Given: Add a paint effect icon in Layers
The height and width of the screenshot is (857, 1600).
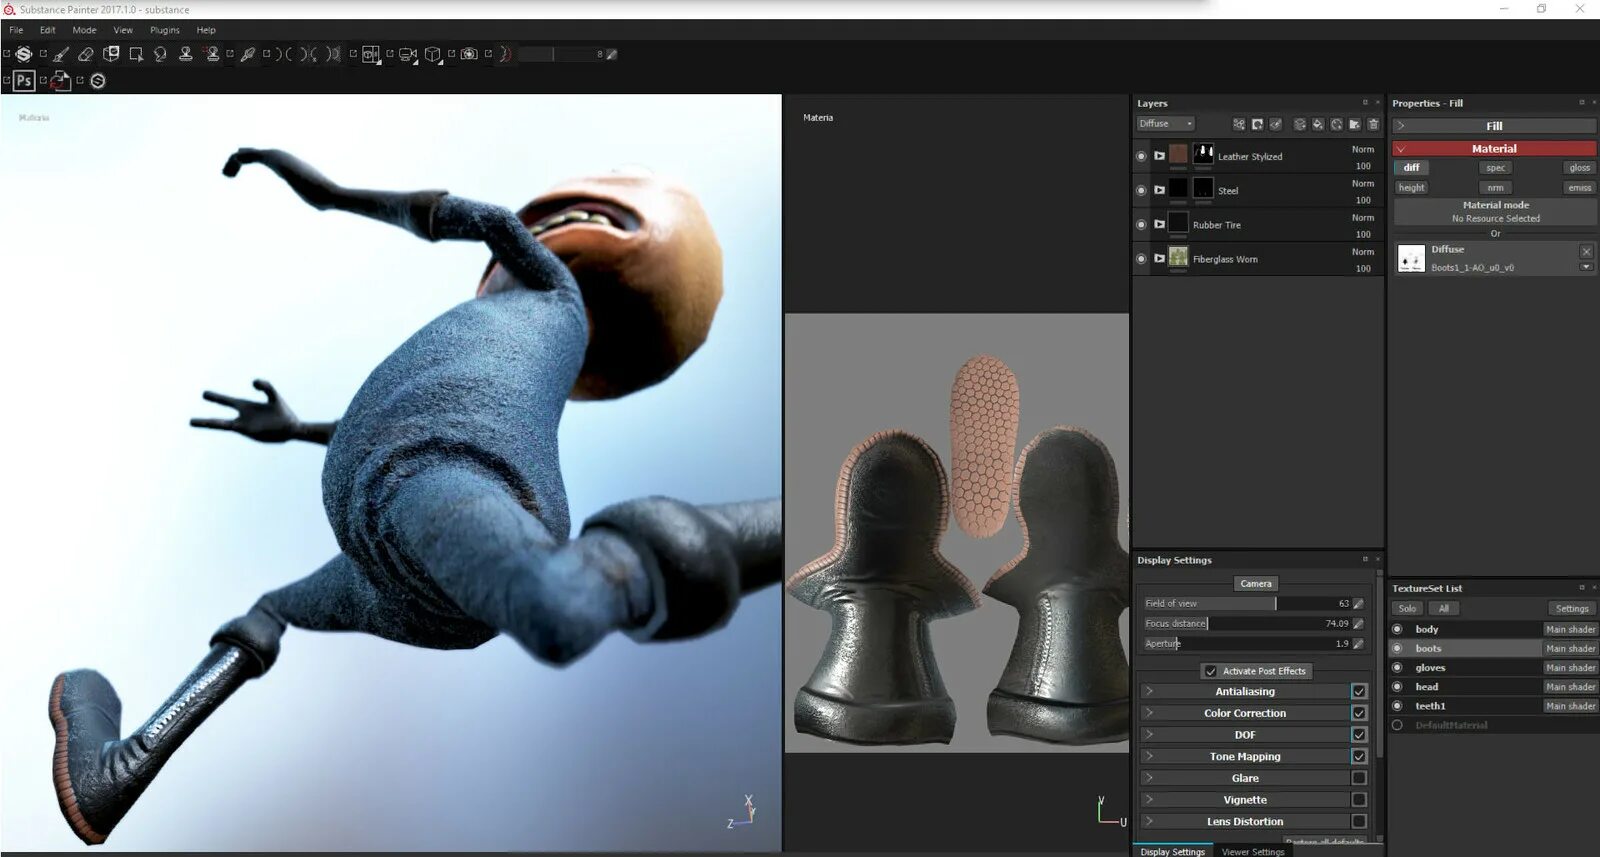Looking at the screenshot, I should point(1239,124).
